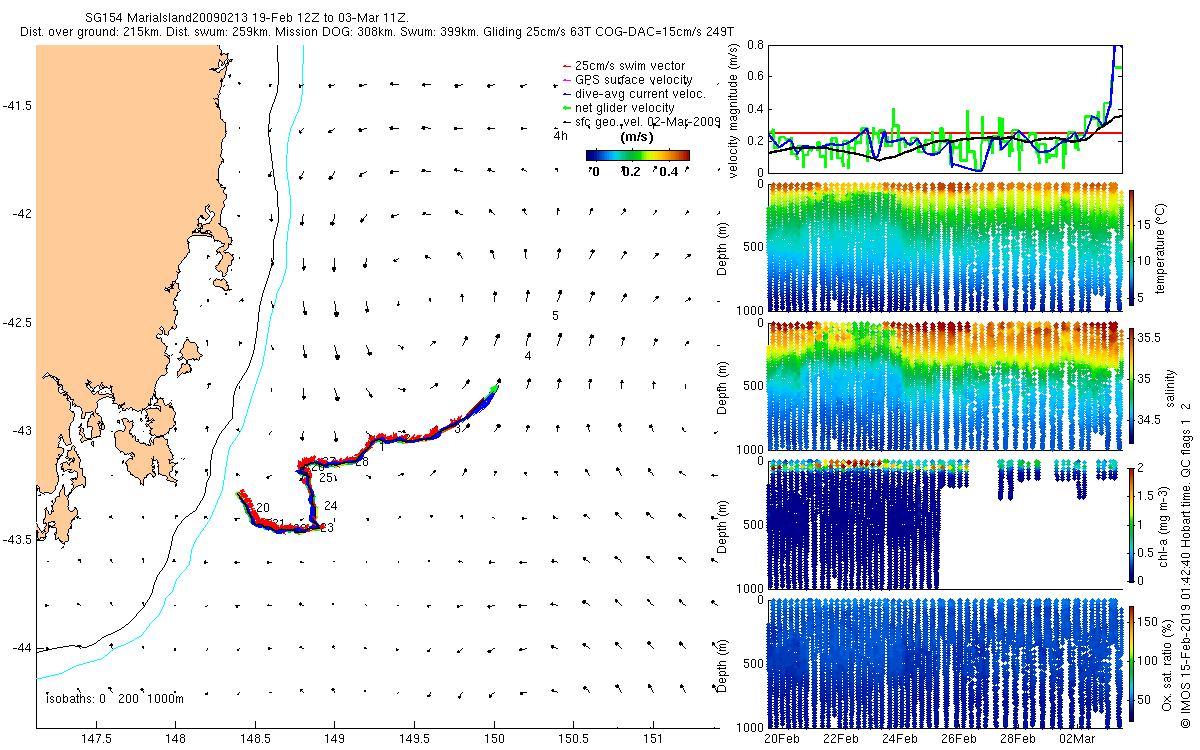Click latitude tick label '-43.5'
1200x750 pixels.
pos(17,540)
